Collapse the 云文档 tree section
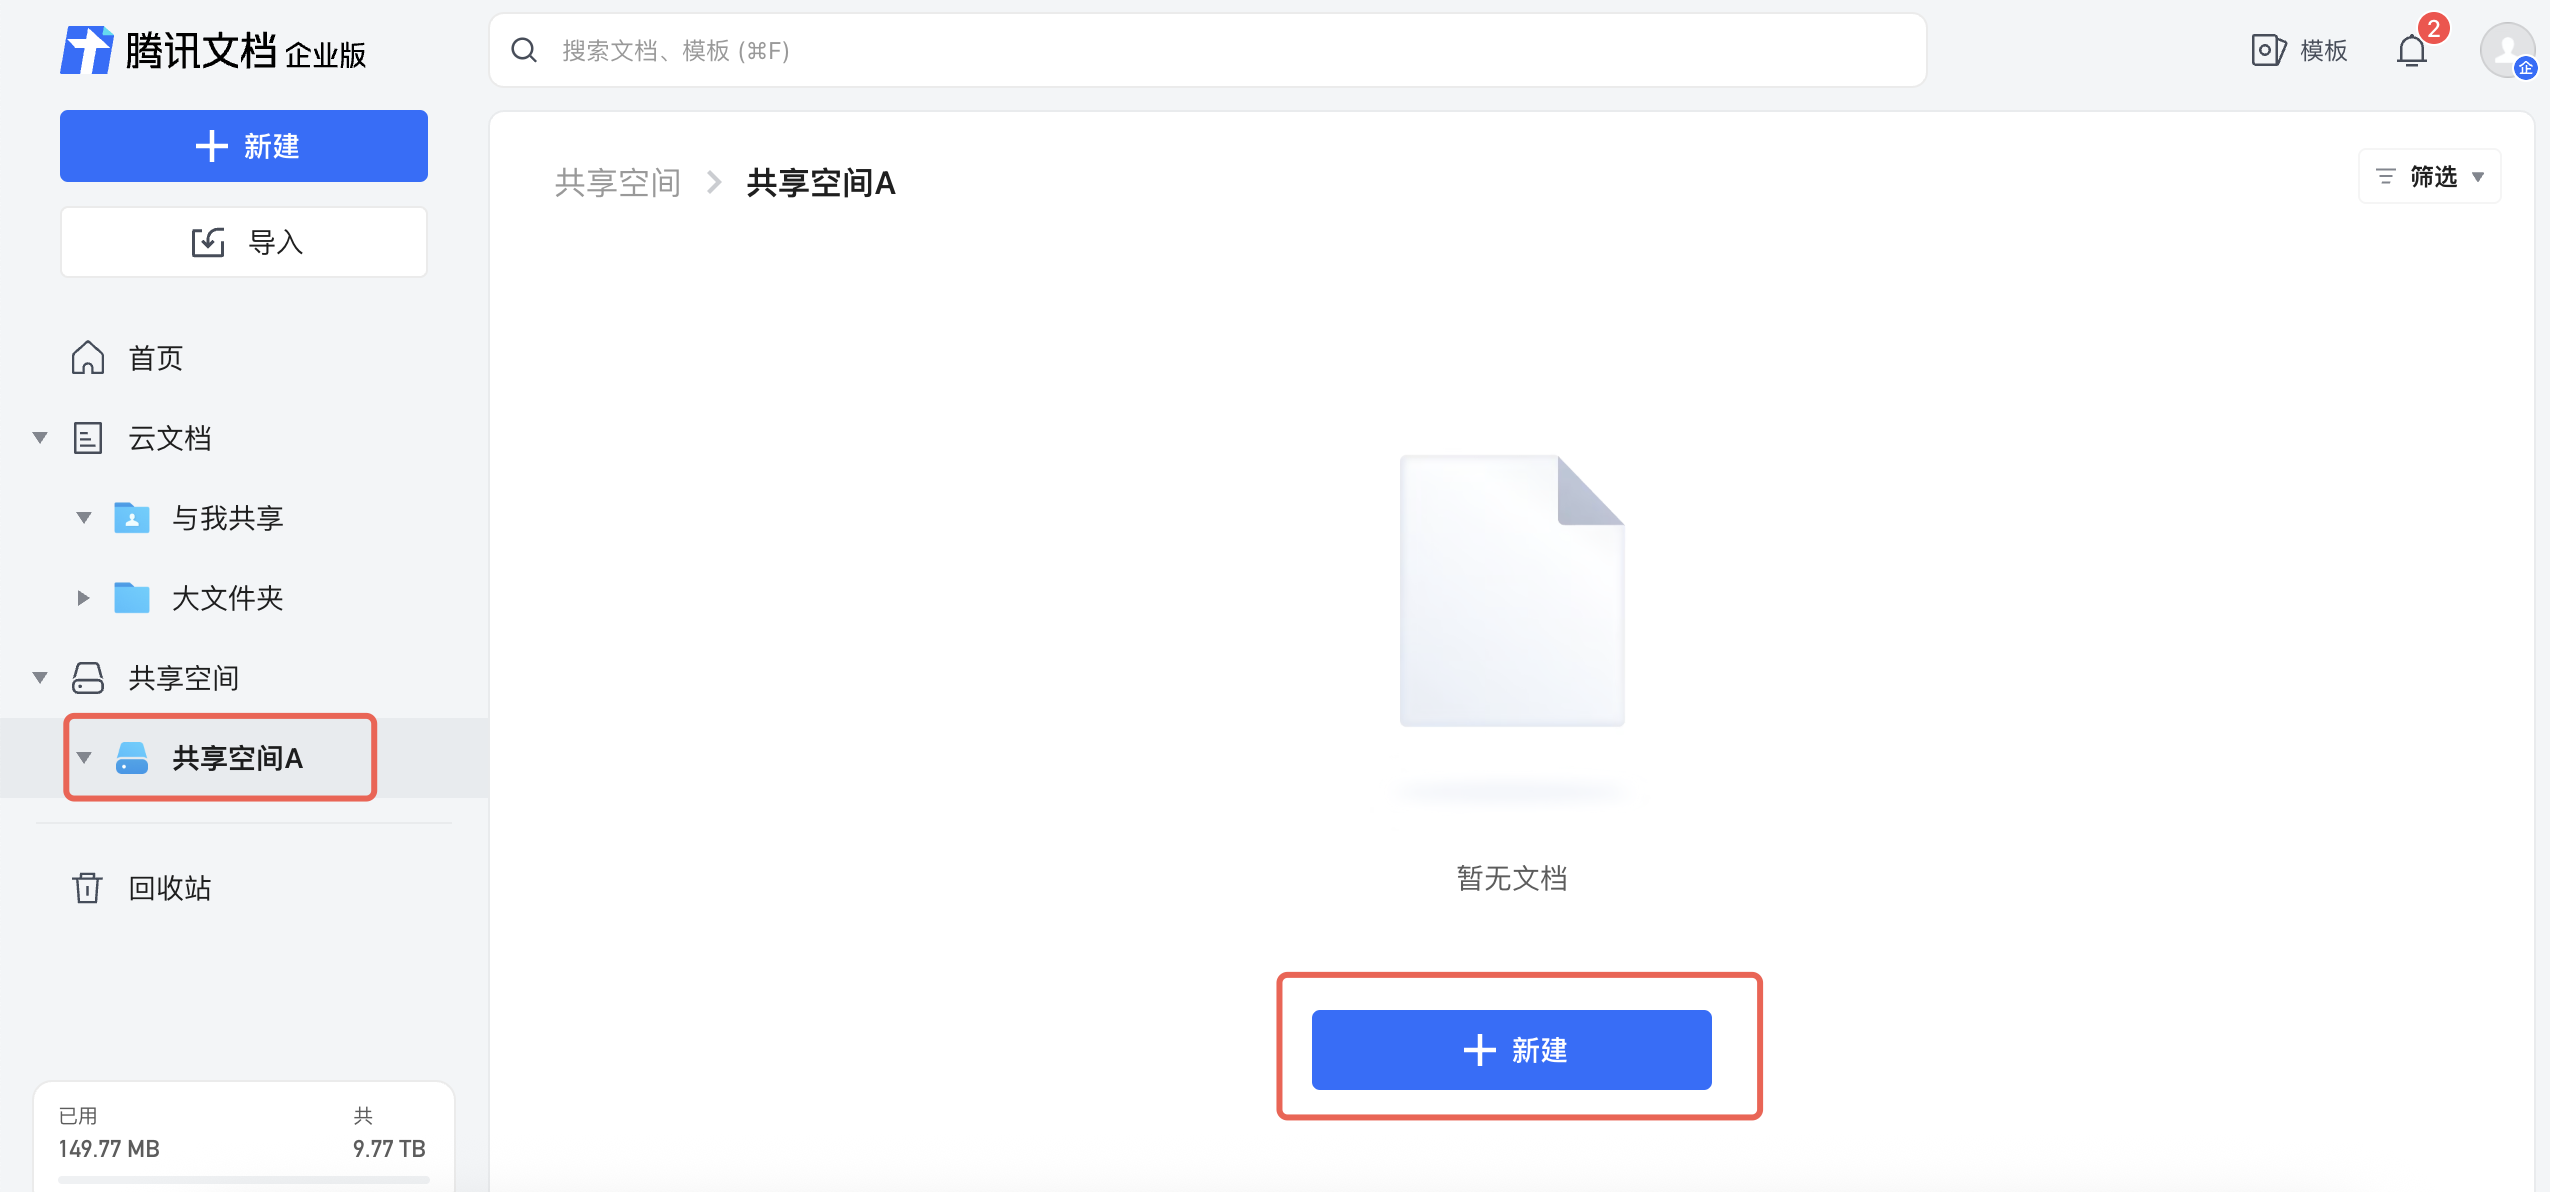 (x=40, y=438)
